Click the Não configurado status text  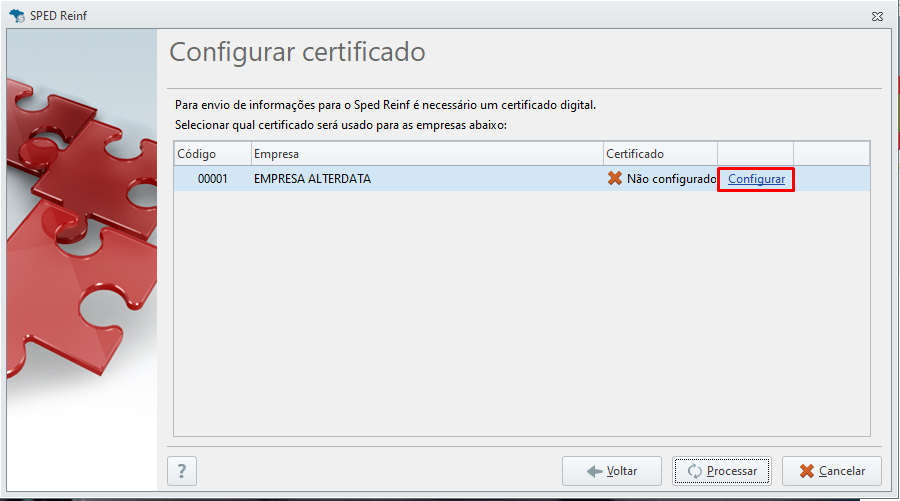[x=672, y=179]
